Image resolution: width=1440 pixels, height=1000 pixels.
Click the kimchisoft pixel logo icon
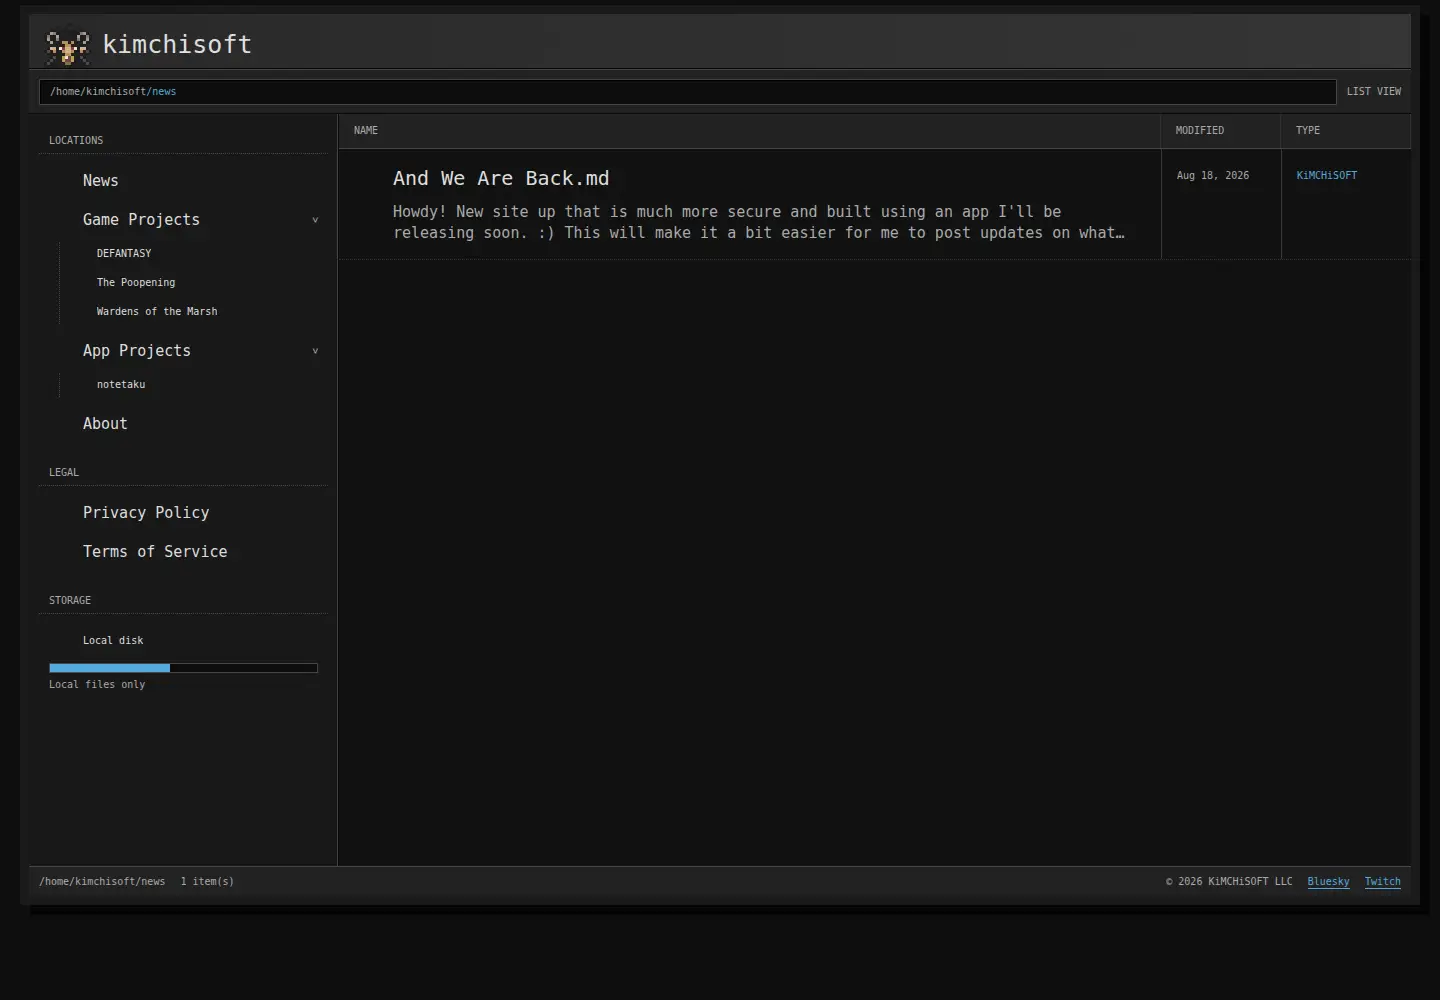tap(68, 46)
